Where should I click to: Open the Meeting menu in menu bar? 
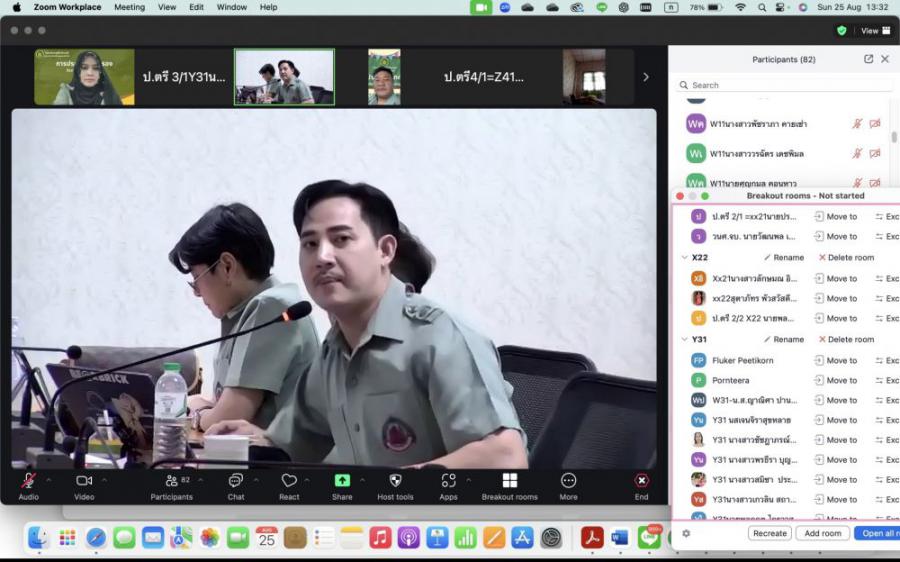129,7
